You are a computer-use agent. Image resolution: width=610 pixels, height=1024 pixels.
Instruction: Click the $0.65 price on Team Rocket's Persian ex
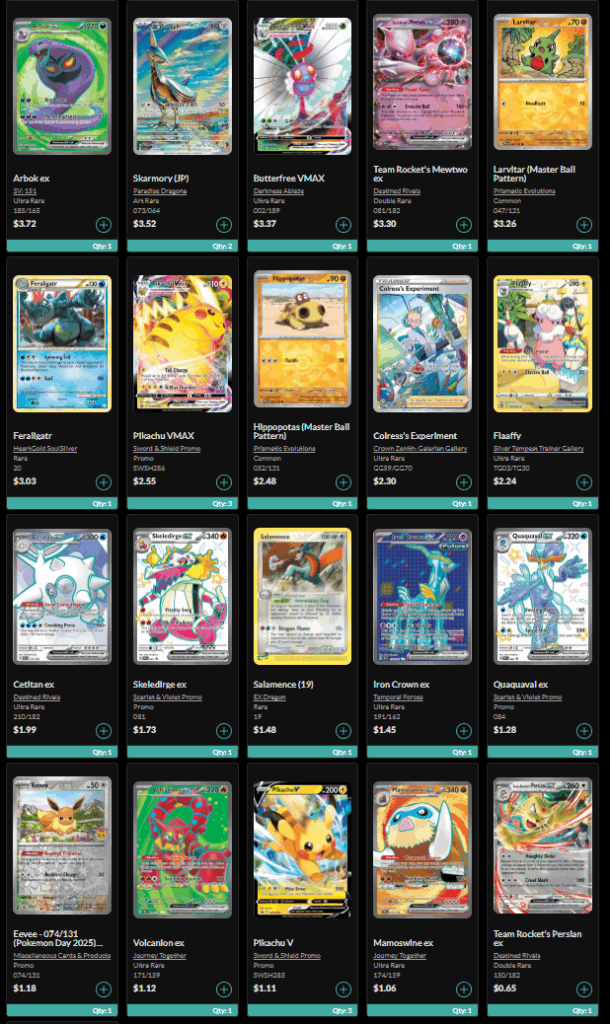point(505,988)
